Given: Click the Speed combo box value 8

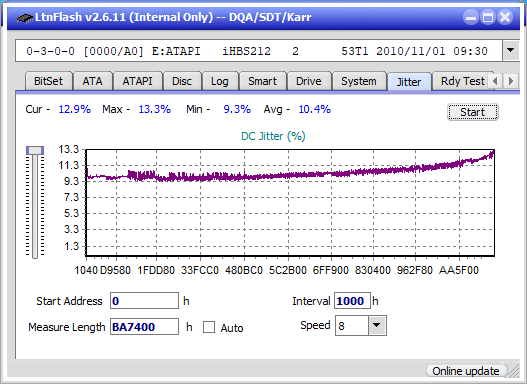Looking at the screenshot, I should 352,326.
